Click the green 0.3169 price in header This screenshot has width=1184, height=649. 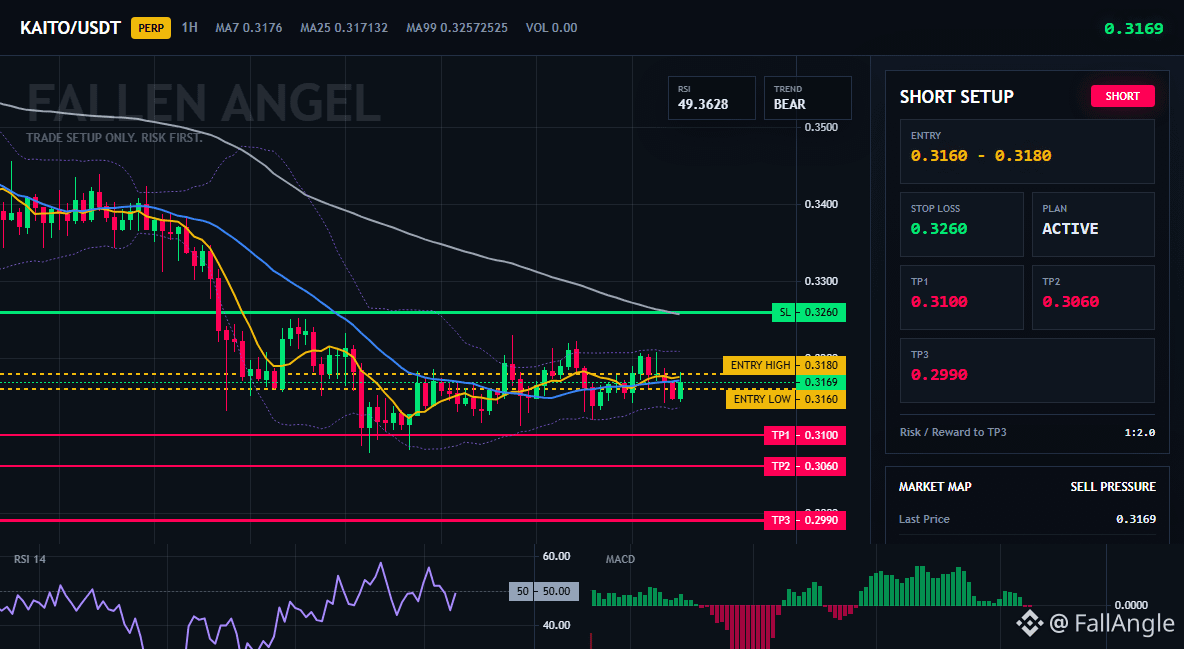tap(1133, 29)
